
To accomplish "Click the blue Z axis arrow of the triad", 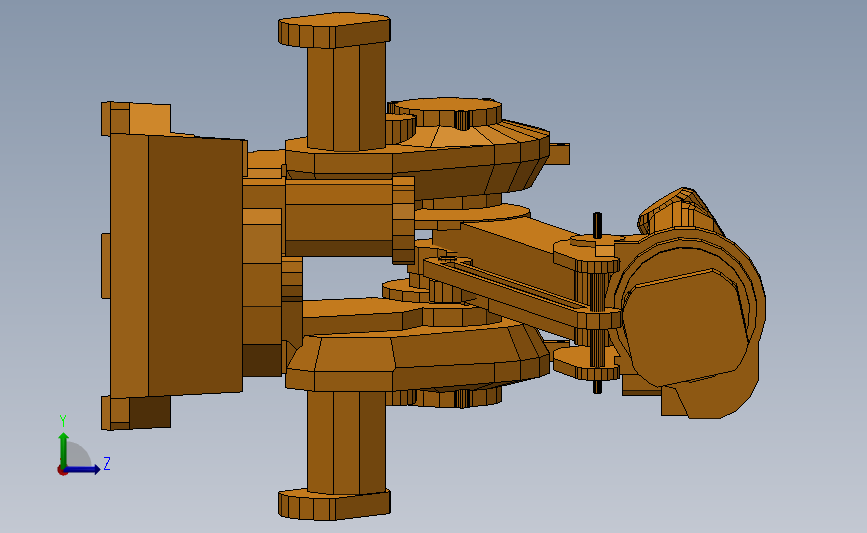I will pos(84,470).
